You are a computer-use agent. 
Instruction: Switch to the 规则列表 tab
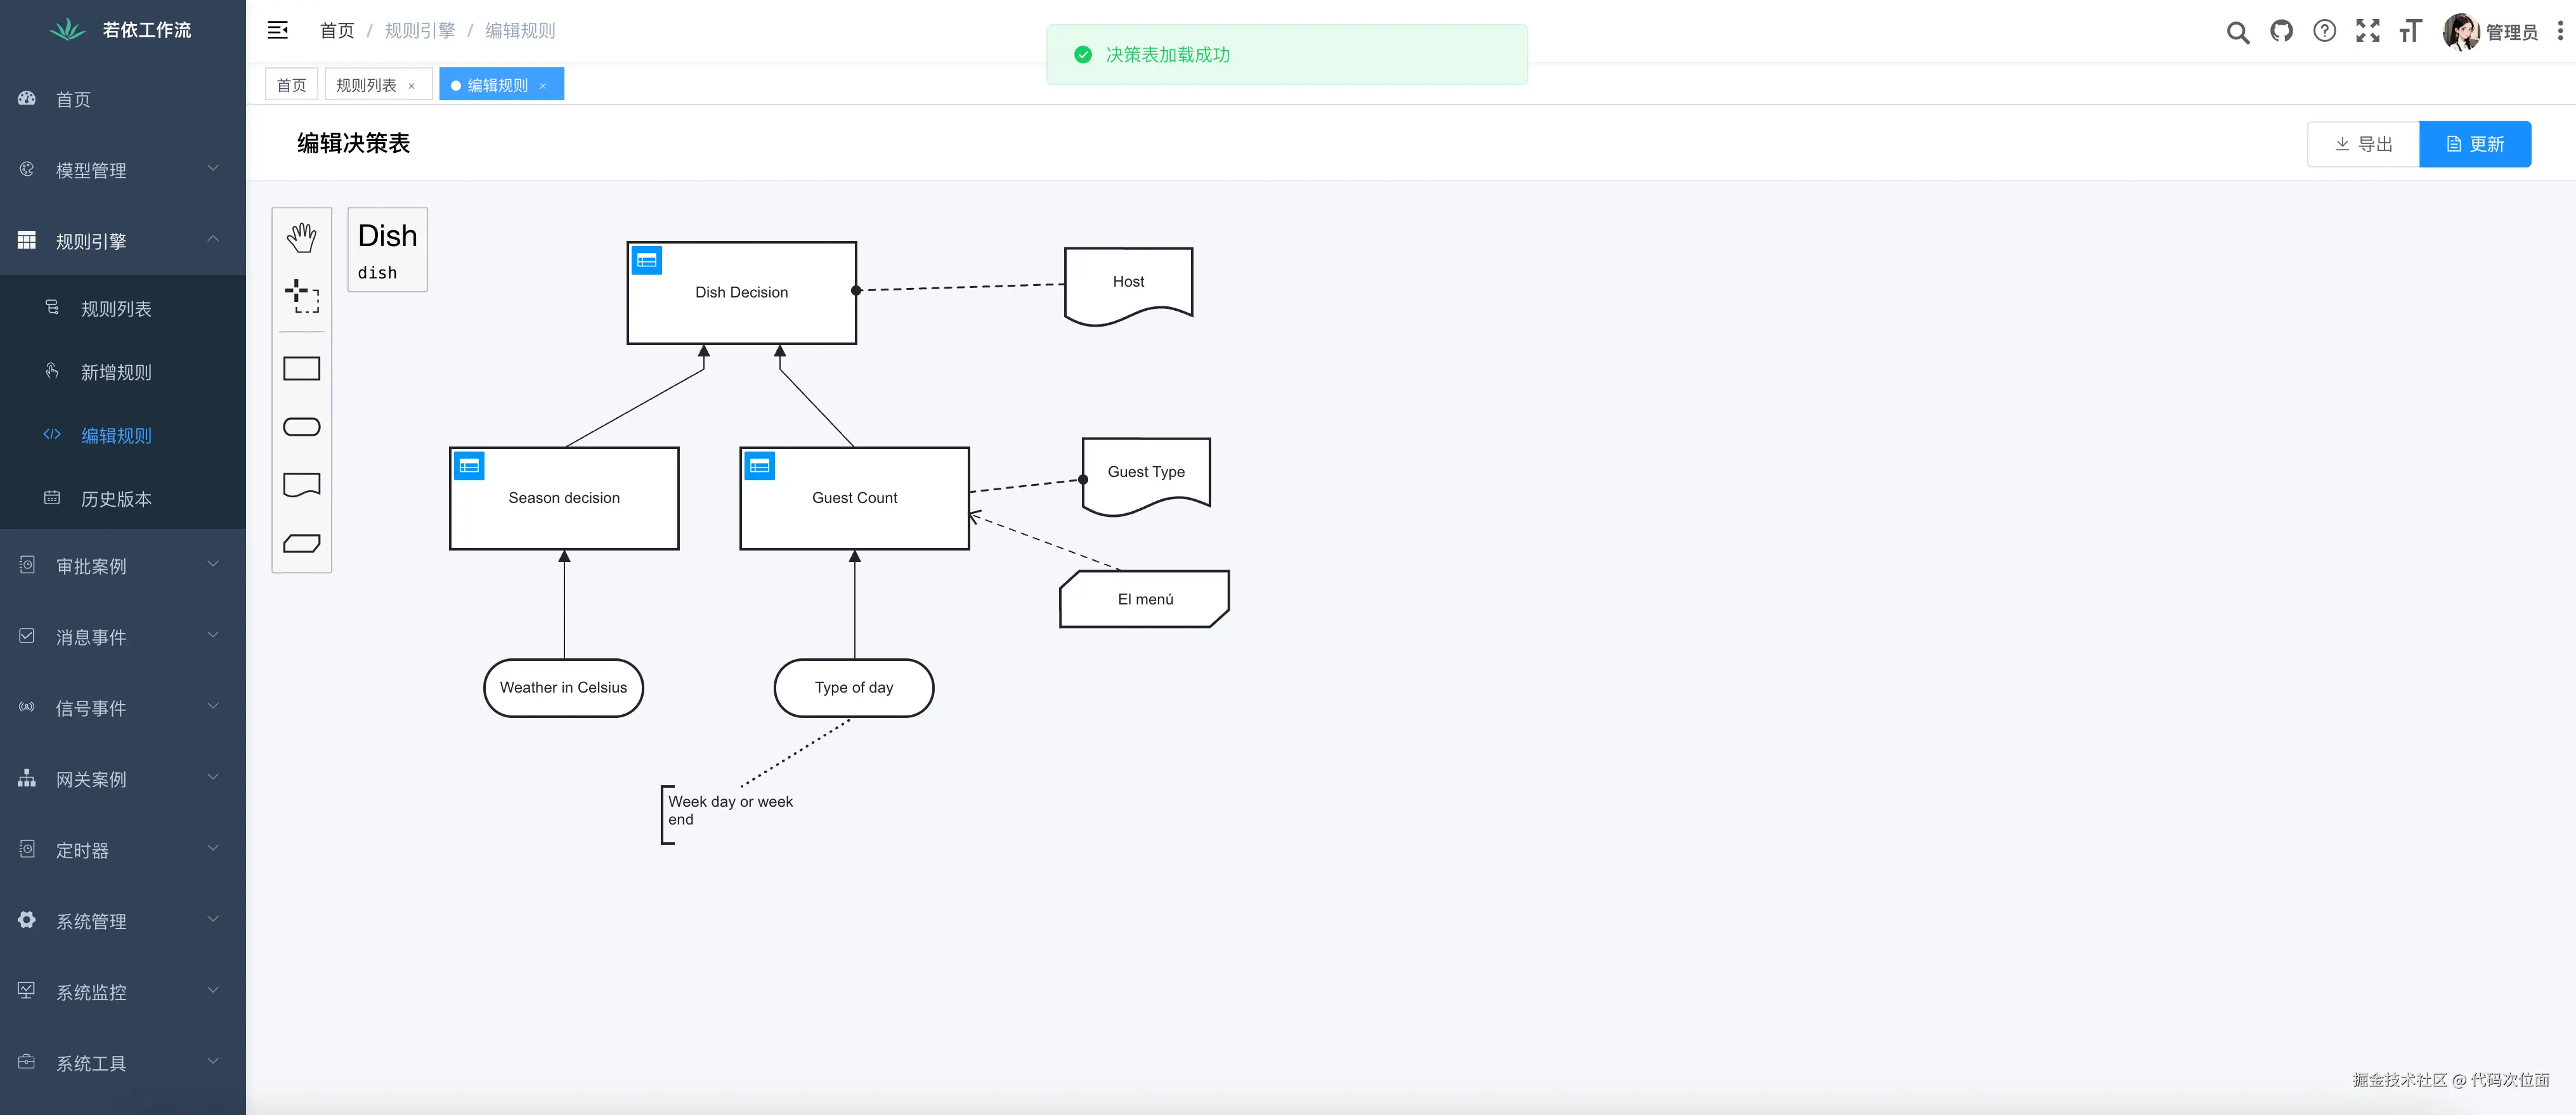tap(366, 85)
